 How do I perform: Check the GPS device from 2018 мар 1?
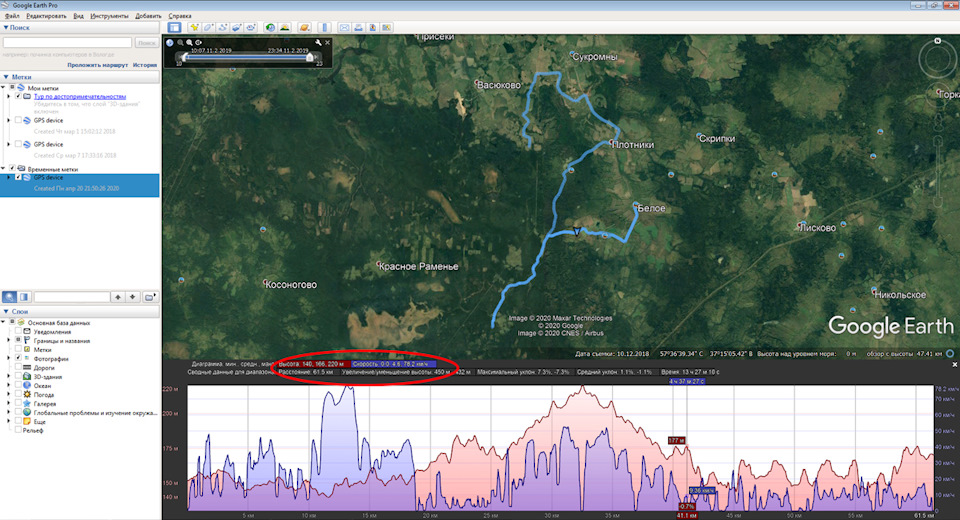[x=18, y=120]
